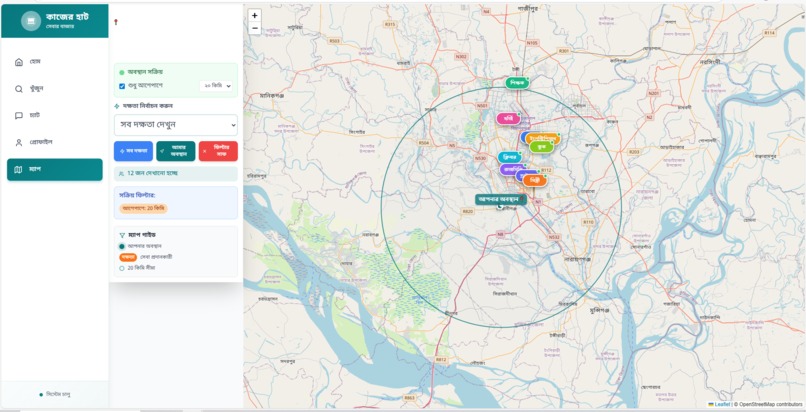Click the 12 জন দেখানো হচ্ছে count text

(152, 174)
